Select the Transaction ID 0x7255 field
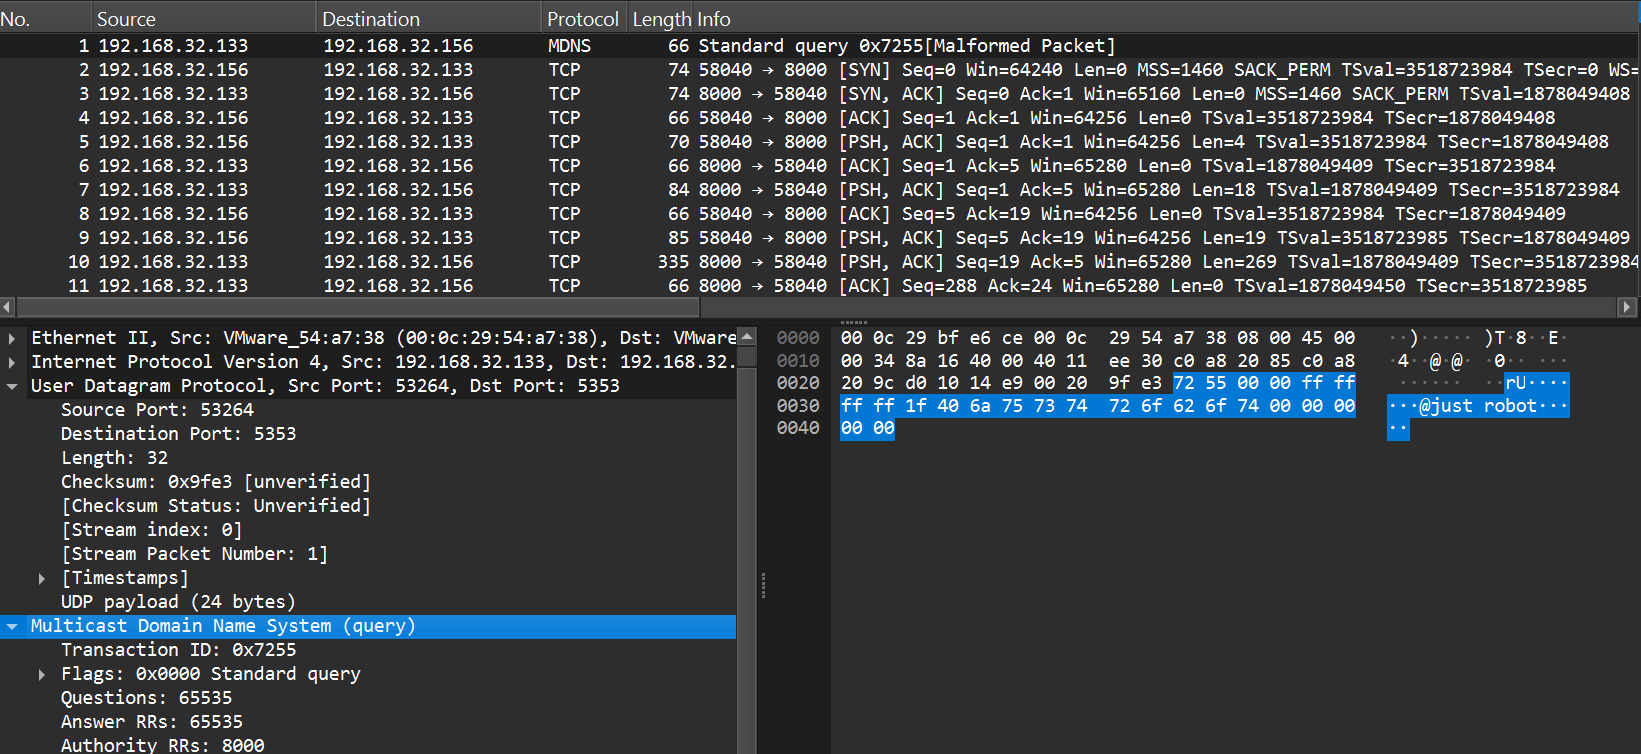The image size is (1641, 754). [178, 650]
